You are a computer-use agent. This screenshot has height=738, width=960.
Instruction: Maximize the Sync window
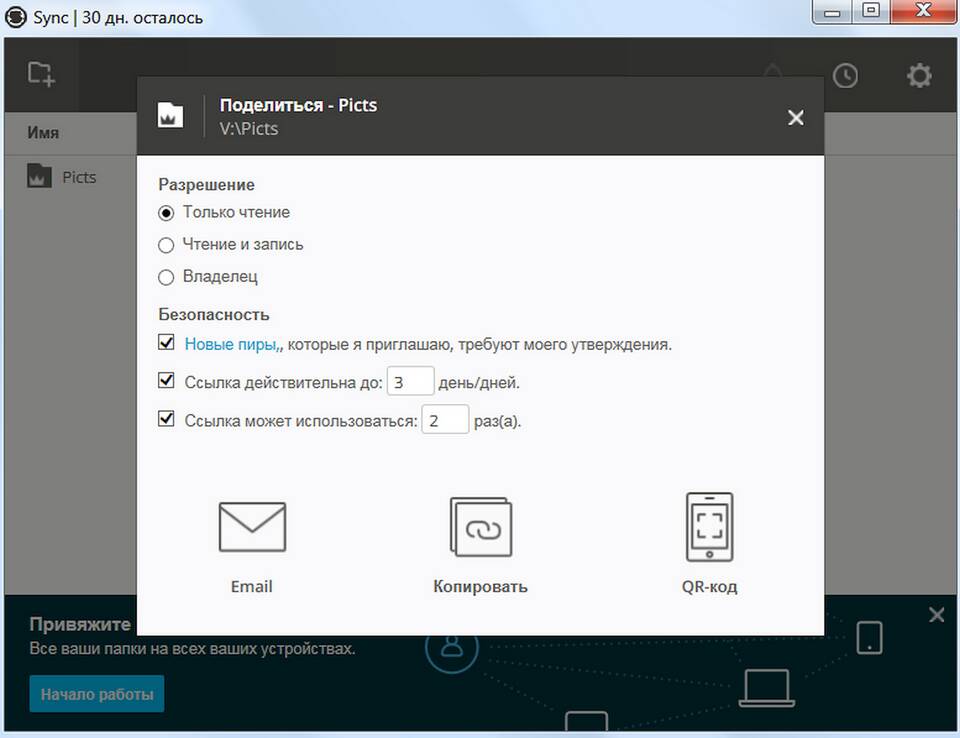(x=871, y=11)
